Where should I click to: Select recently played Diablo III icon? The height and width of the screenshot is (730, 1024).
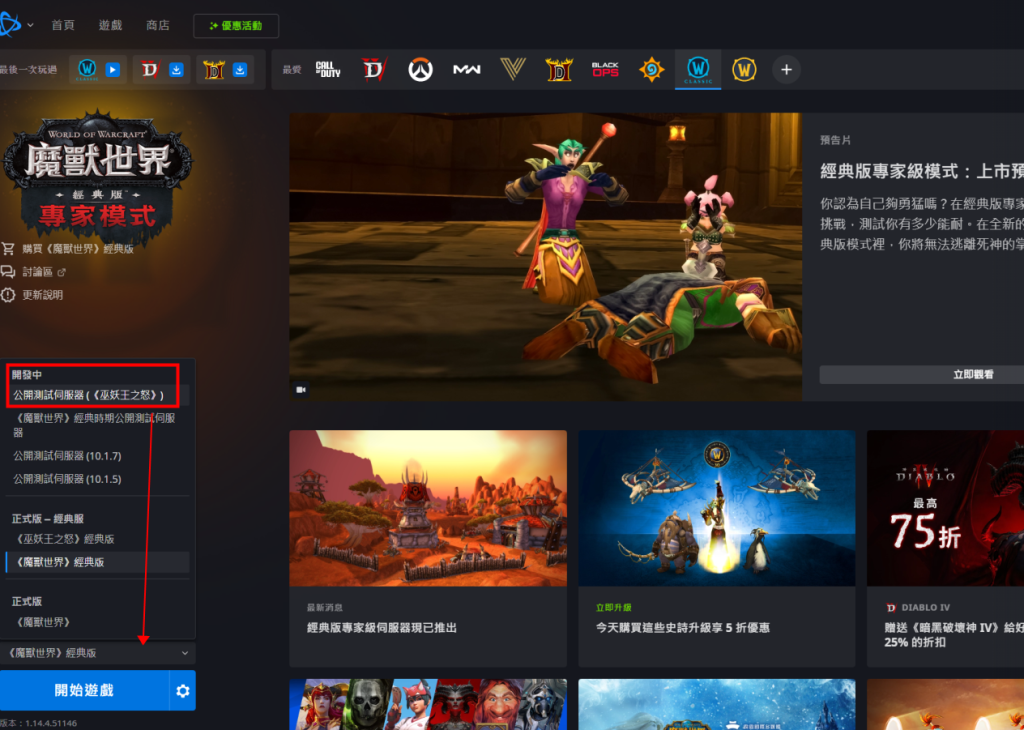(214, 69)
